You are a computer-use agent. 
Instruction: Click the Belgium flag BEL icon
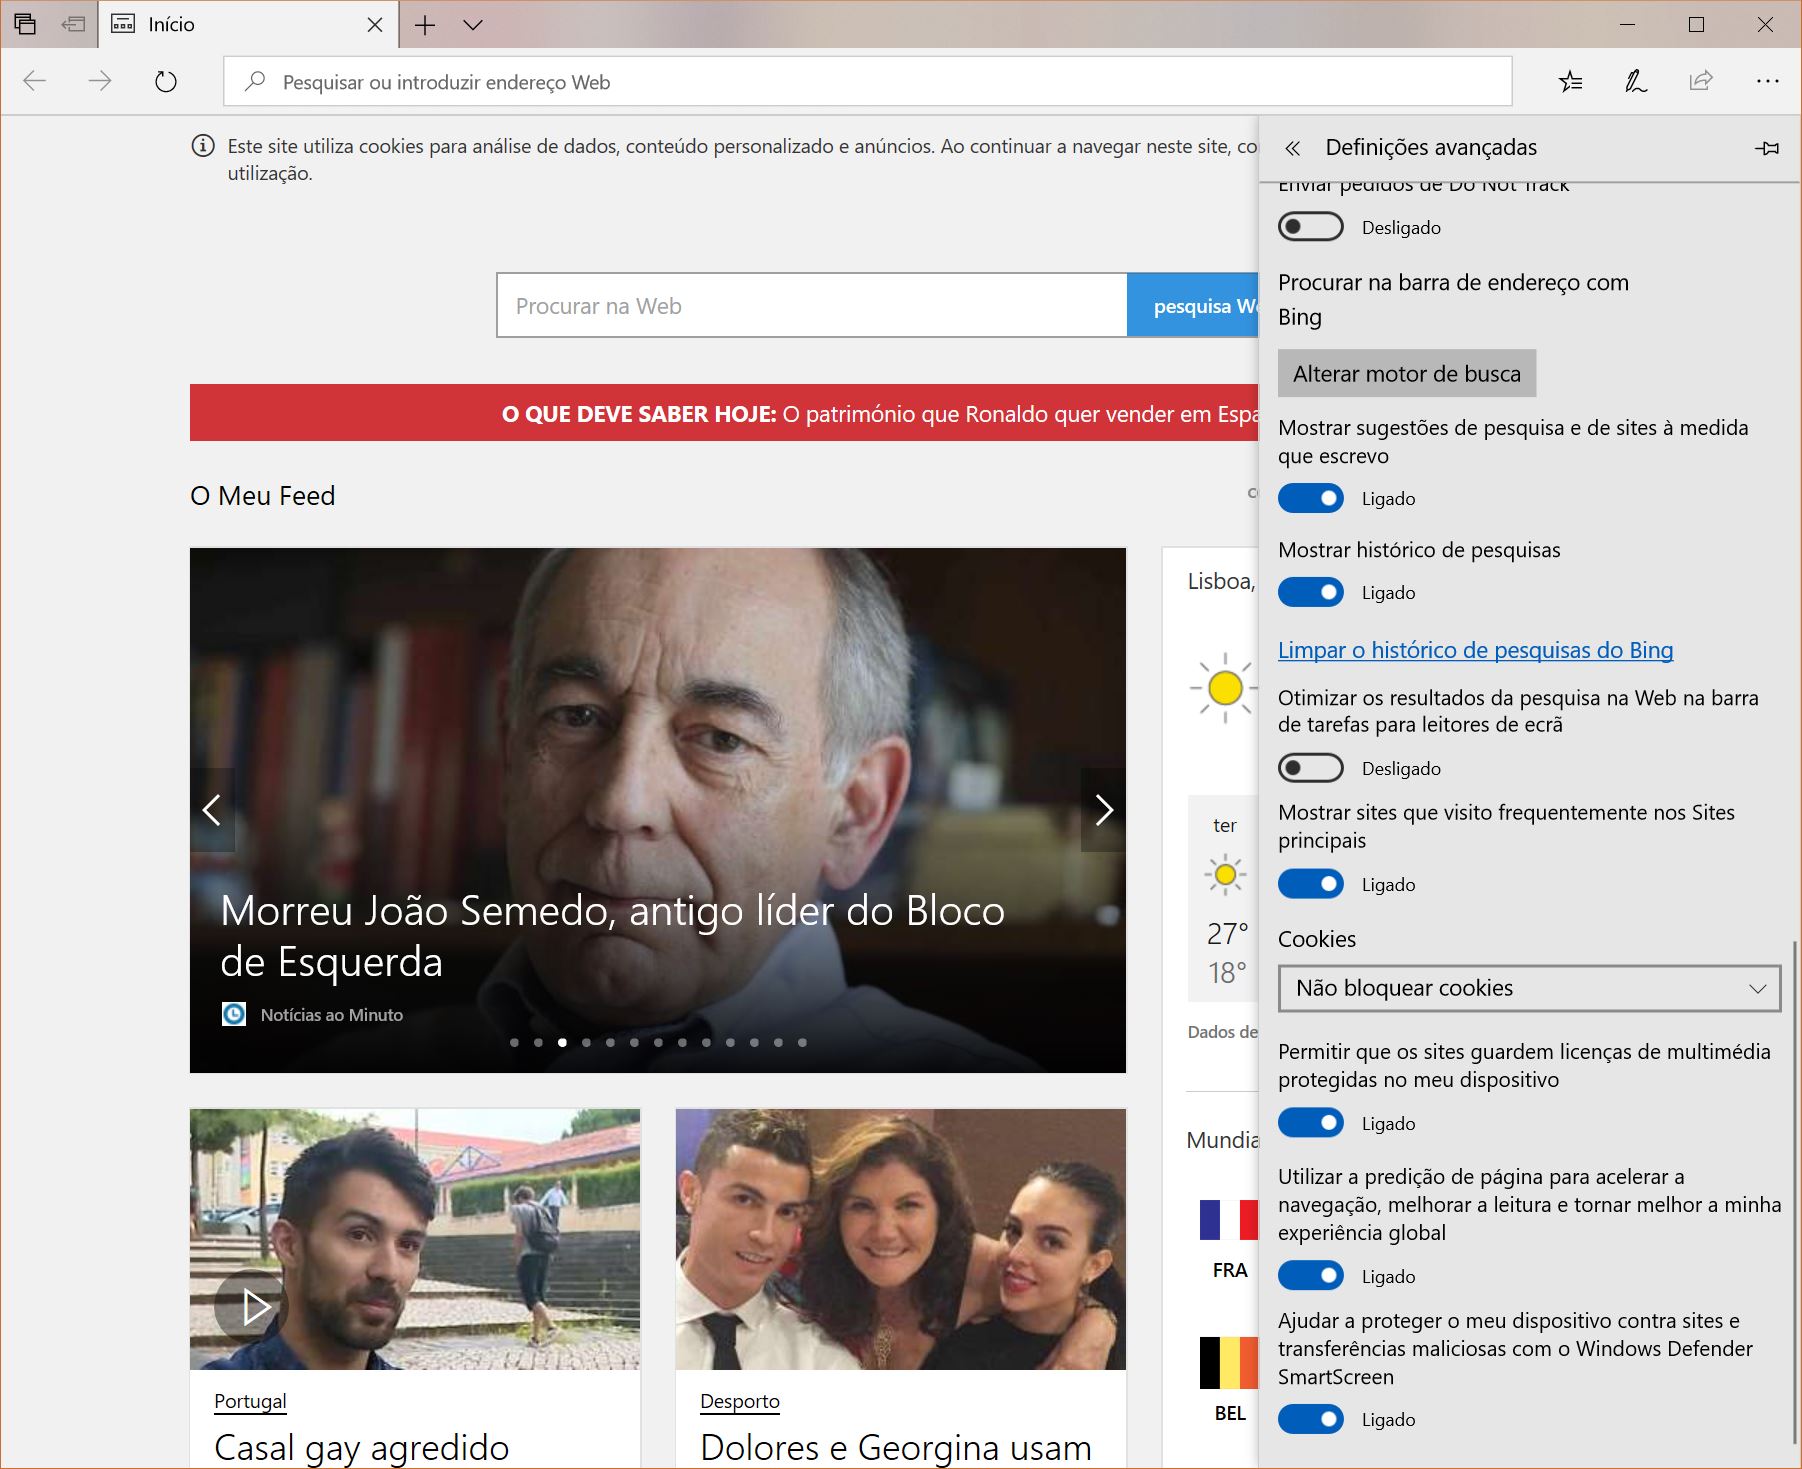pyautogui.click(x=1229, y=1363)
